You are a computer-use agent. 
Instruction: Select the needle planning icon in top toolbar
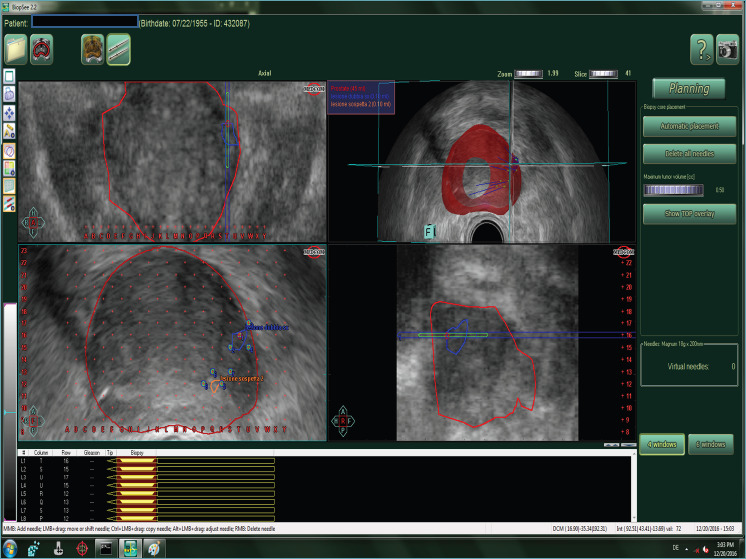(119, 48)
